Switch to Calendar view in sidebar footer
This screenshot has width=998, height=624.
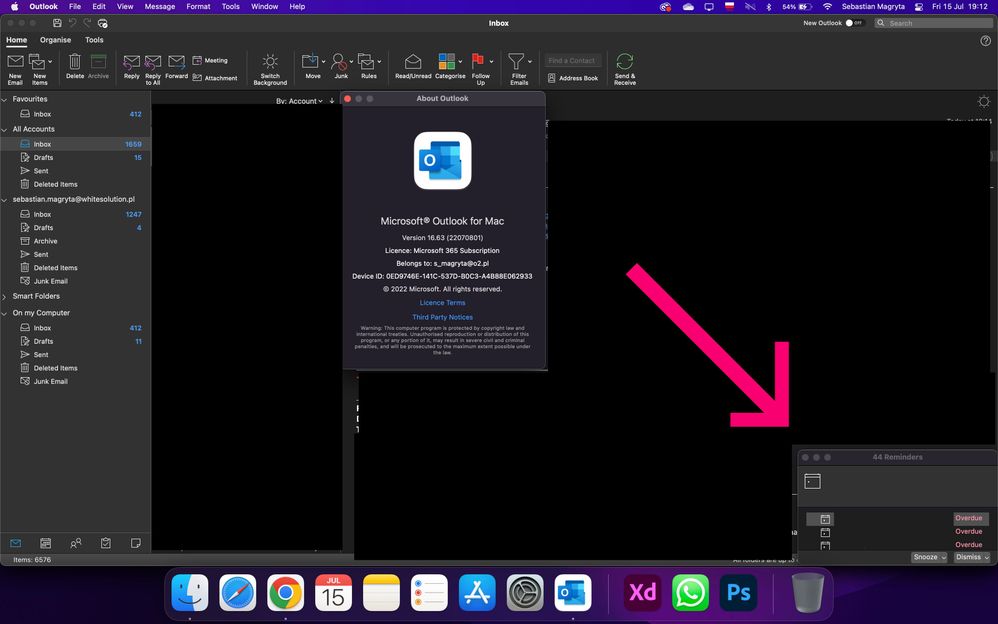tap(45, 543)
